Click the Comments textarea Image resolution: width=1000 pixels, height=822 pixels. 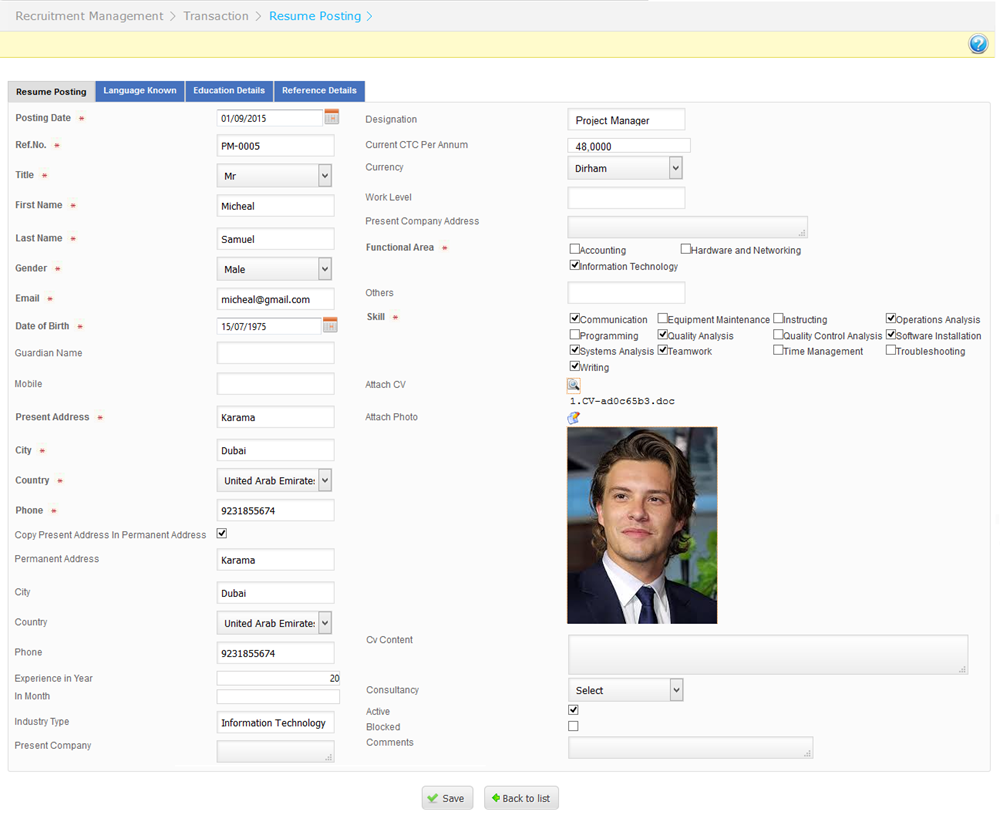click(x=691, y=747)
